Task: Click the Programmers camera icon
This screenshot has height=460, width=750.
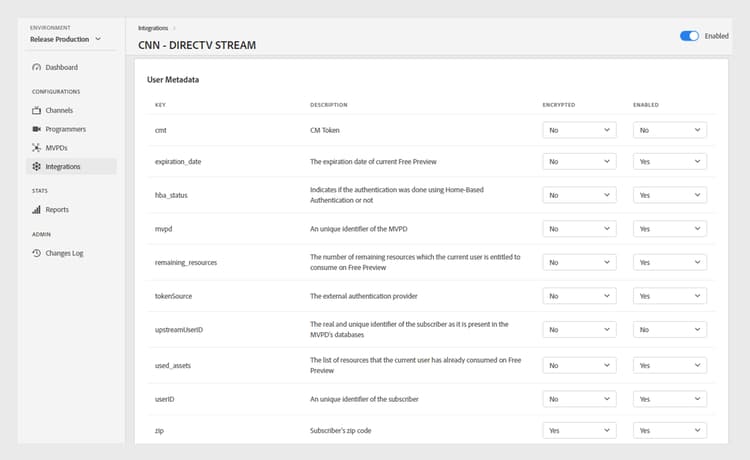Action: tap(37, 129)
